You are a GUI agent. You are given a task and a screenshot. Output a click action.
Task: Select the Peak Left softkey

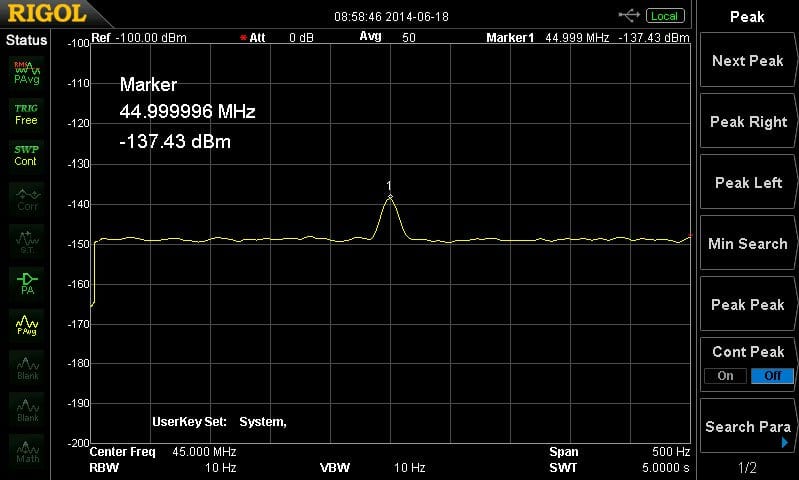(748, 182)
